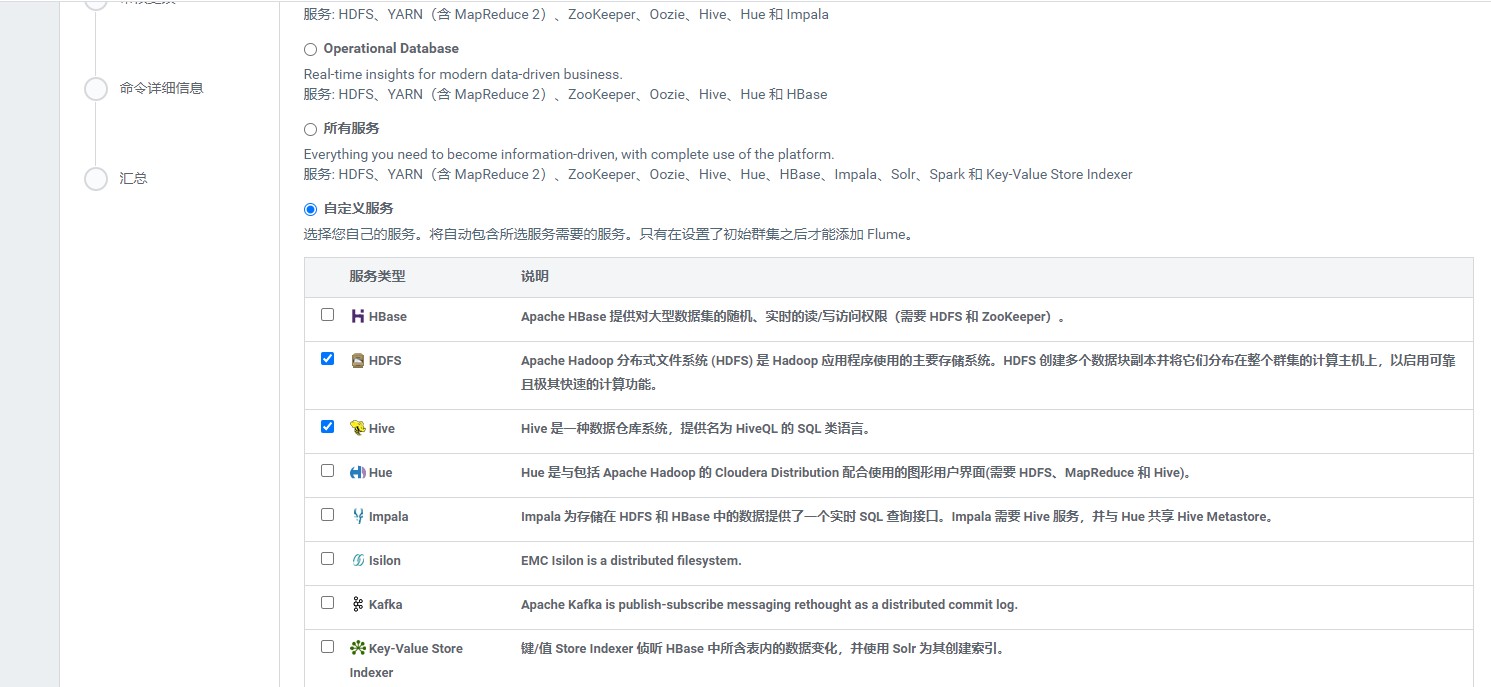Image resolution: width=1491 pixels, height=687 pixels.
Task: Click the Hue service icon
Action: point(358,472)
